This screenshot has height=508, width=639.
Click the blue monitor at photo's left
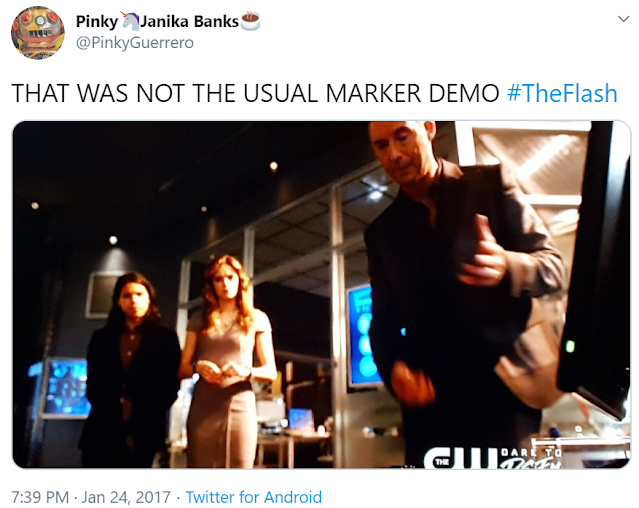click(x=64, y=388)
